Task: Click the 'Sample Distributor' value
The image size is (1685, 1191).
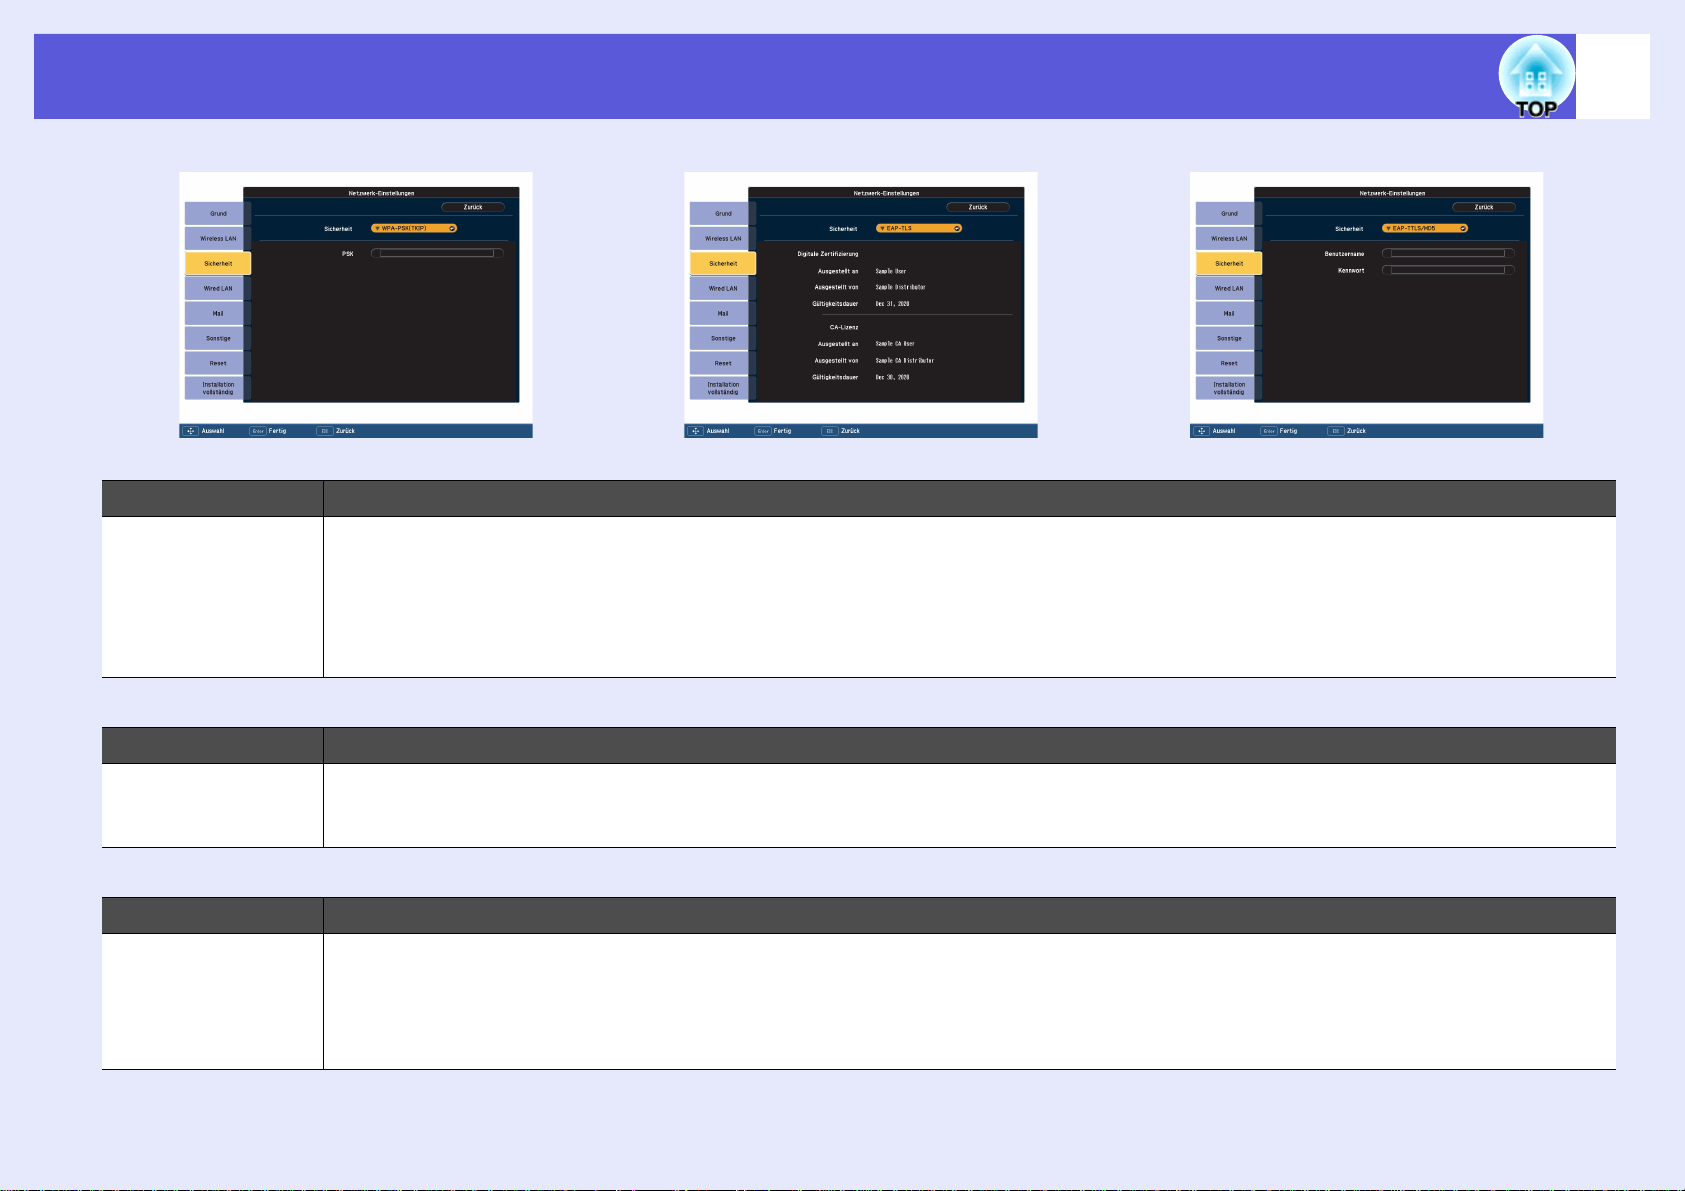Action: [x=901, y=287]
